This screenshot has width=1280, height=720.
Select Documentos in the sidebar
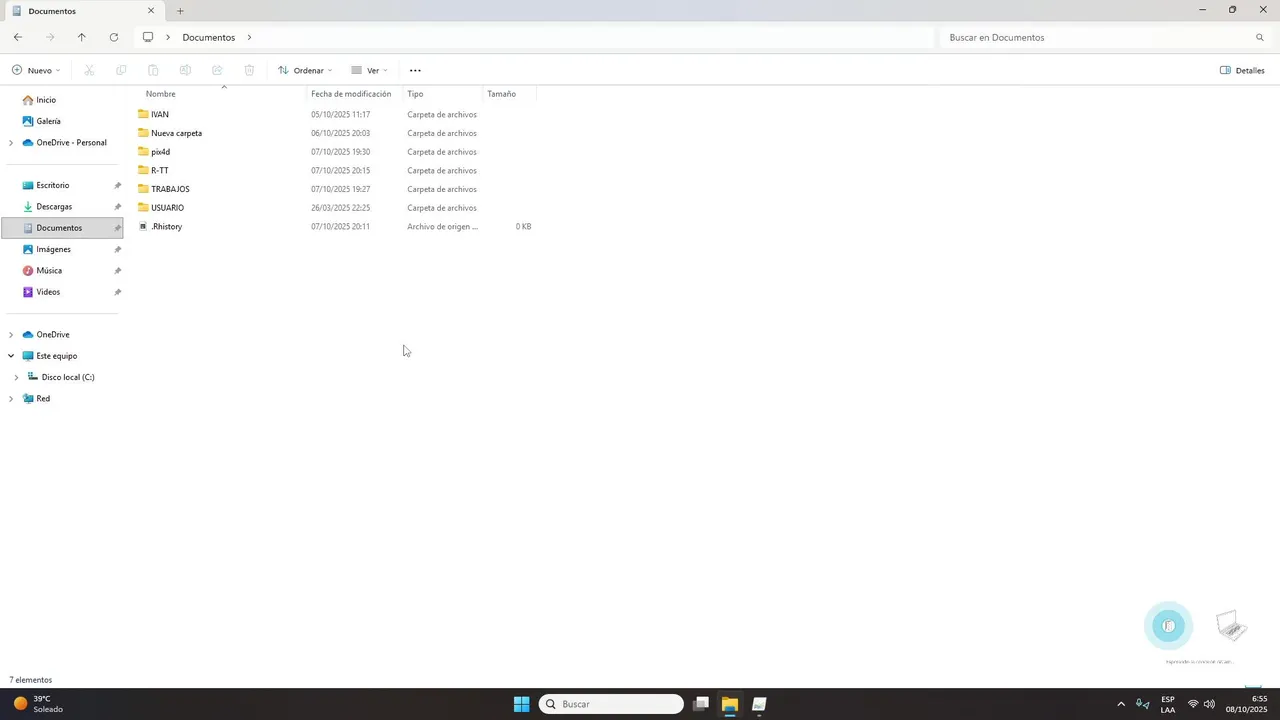point(62,228)
